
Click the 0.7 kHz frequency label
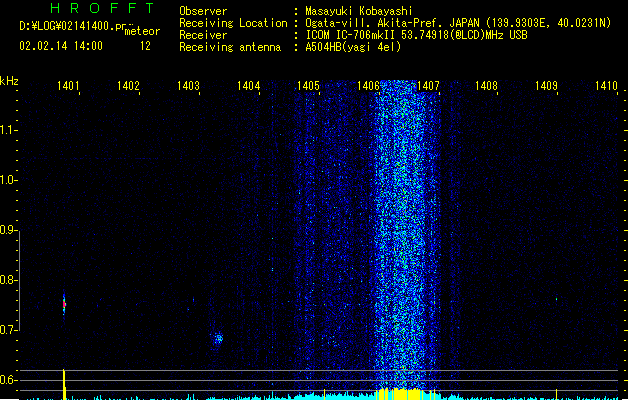tap(8, 330)
